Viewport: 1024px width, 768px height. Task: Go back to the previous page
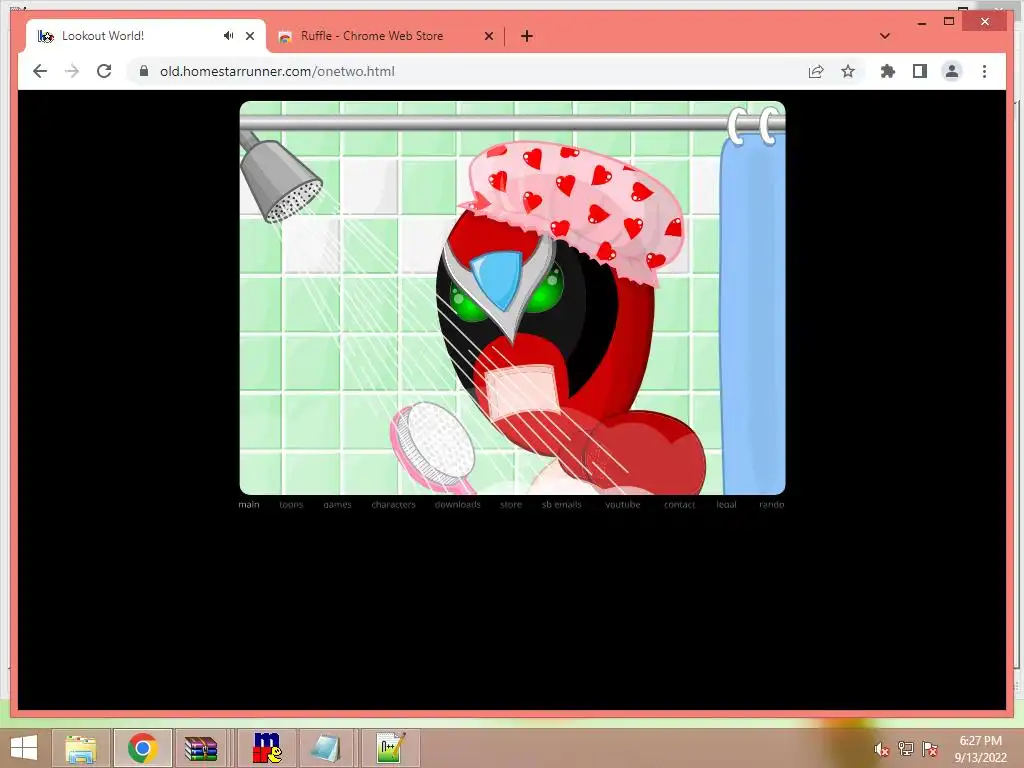[40, 71]
